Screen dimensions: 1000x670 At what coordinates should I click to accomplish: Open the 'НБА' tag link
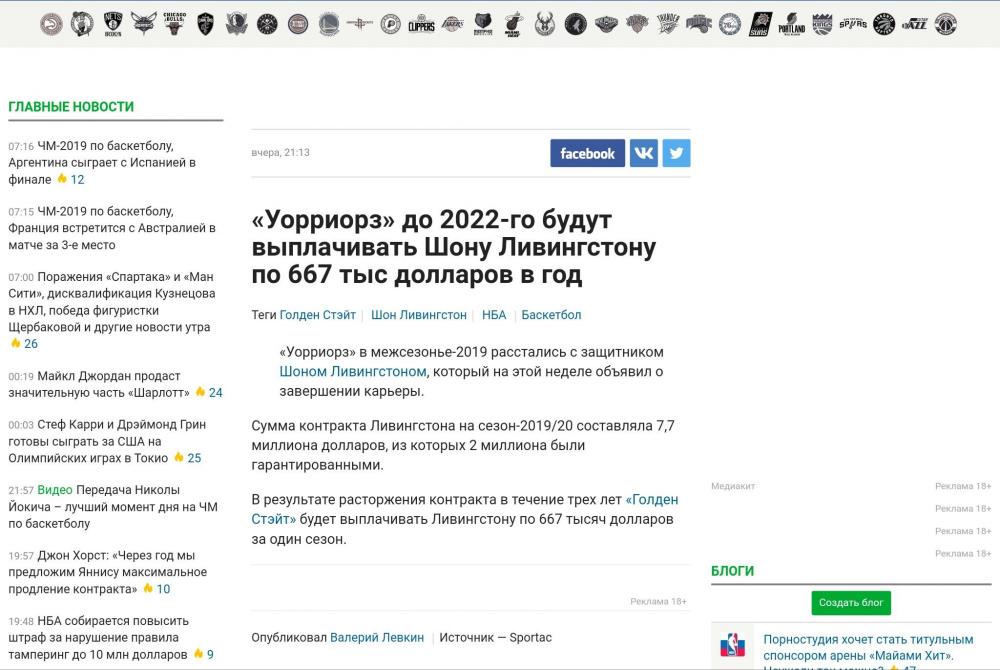click(x=493, y=314)
